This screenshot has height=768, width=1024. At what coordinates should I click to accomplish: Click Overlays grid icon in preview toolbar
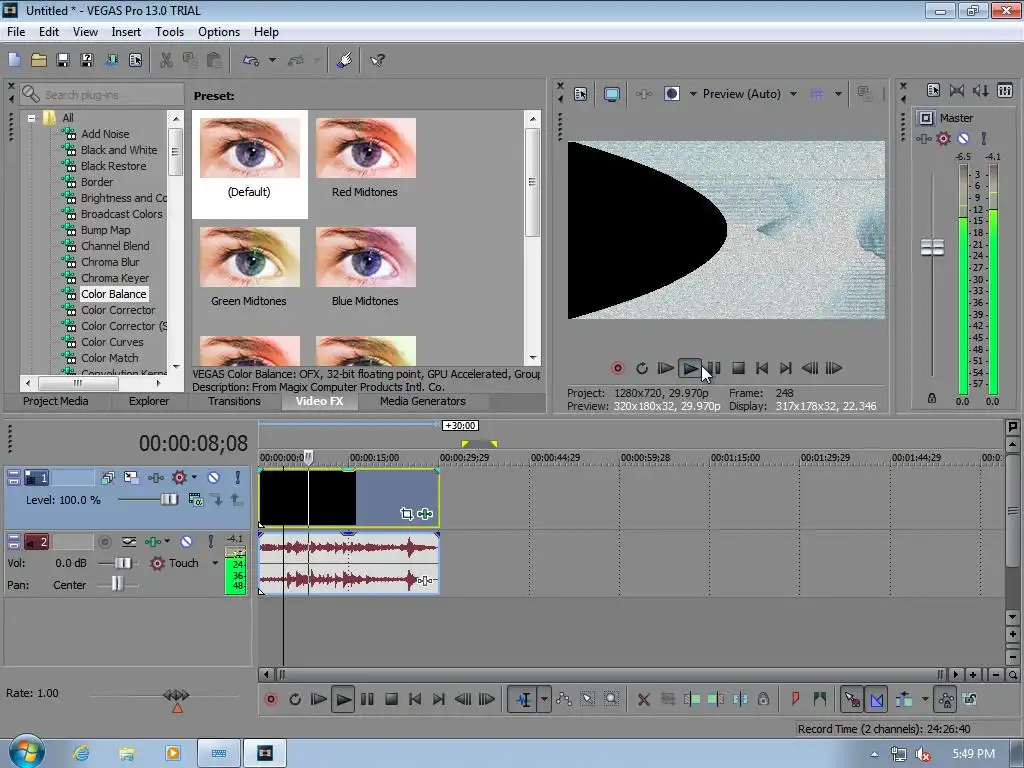(x=816, y=94)
